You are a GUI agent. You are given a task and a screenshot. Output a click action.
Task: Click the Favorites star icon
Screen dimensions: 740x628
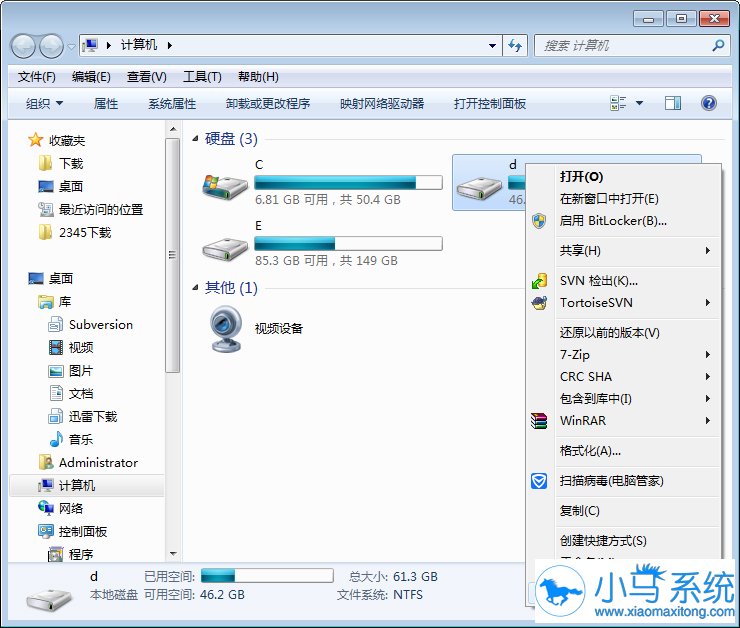pyautogui.click(x=35, y=140)
